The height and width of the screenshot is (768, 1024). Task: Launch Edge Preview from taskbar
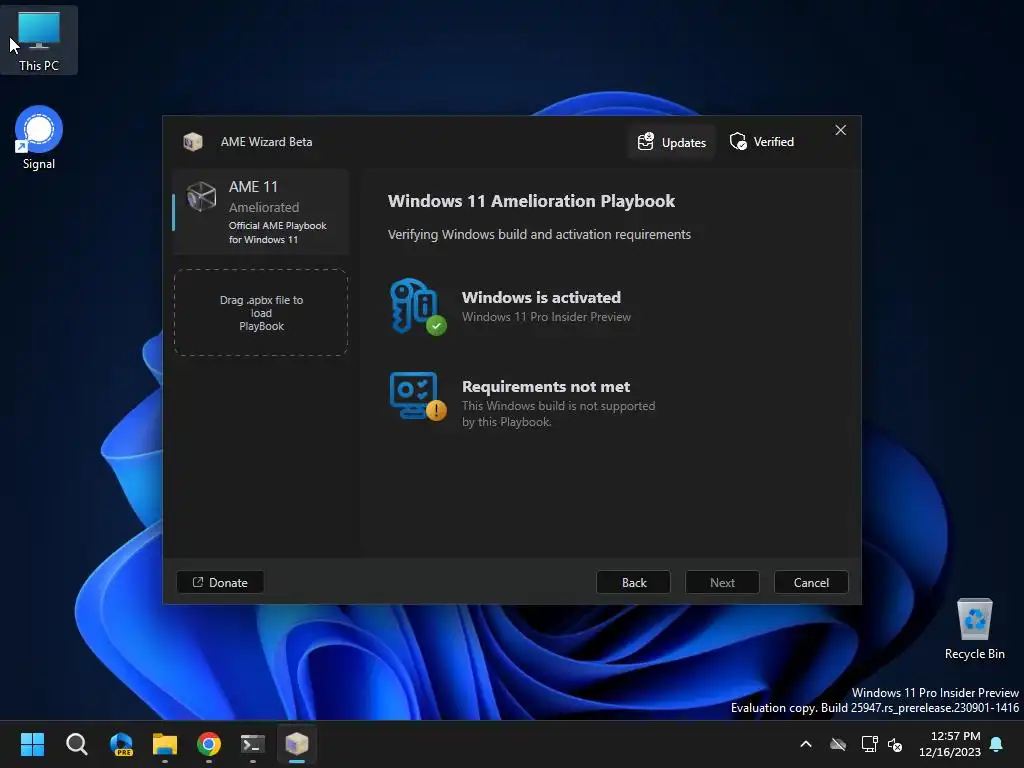pyautogui.click(x=121, y=744)
